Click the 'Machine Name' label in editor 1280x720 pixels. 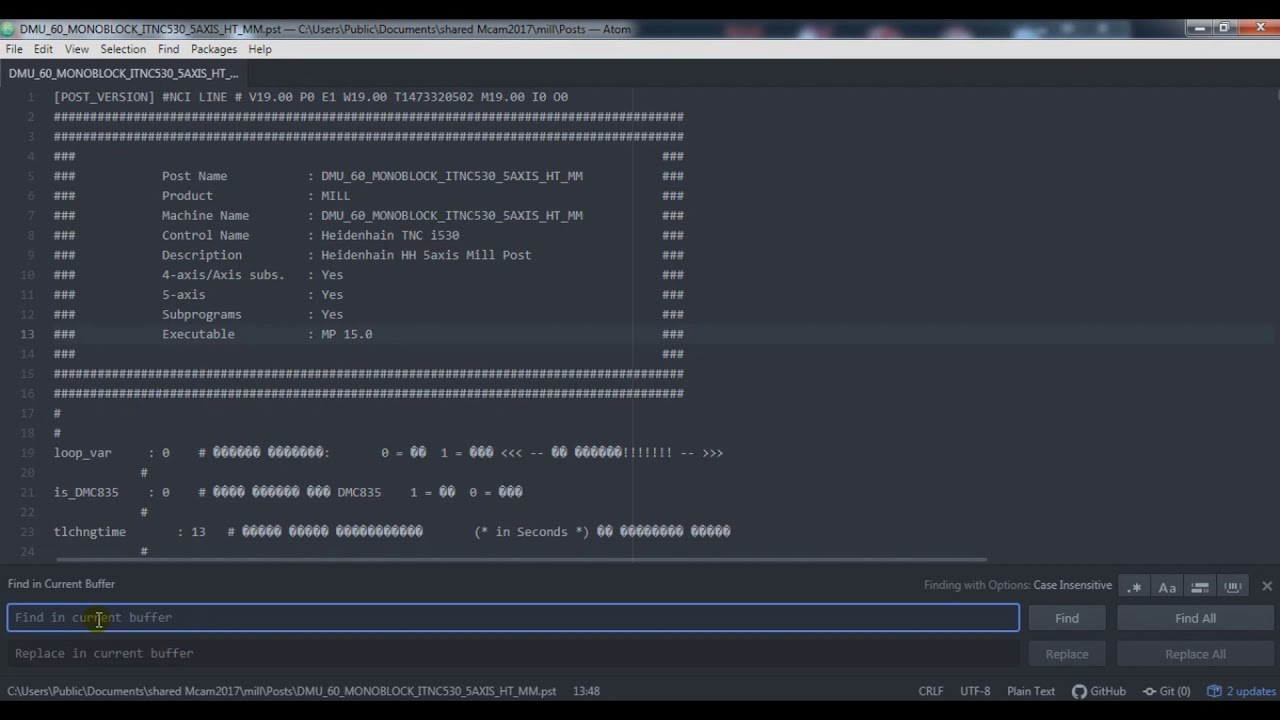point(206,215)
